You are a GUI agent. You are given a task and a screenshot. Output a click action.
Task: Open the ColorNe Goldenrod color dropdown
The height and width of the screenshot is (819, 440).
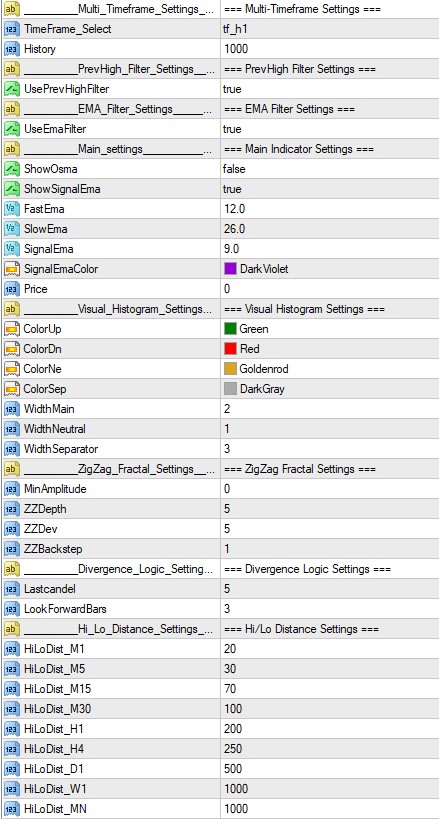(x=330, y=369)
